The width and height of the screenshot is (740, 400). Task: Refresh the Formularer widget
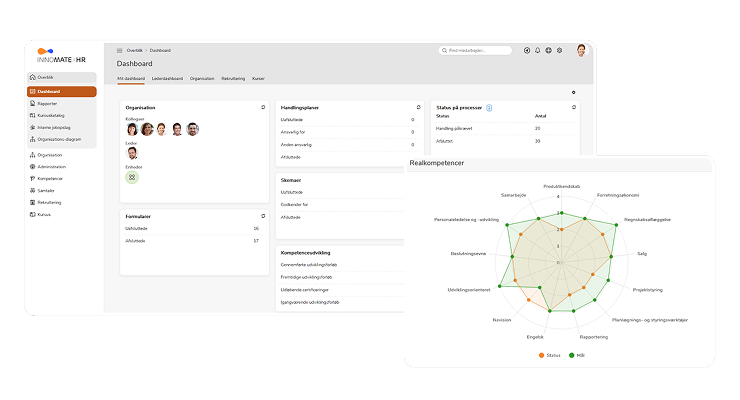[263, 215]
